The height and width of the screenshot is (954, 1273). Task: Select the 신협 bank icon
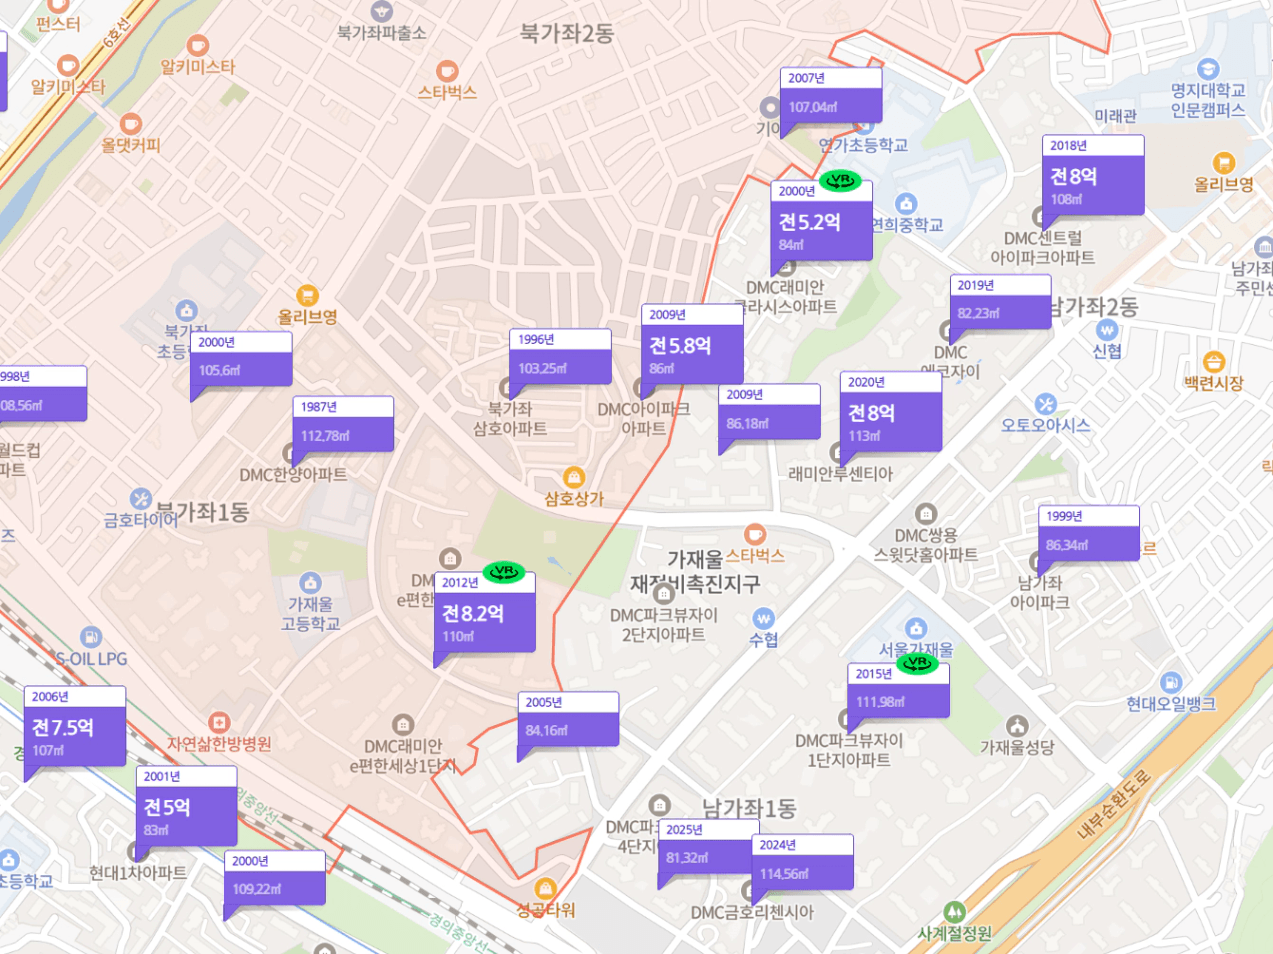click(1106, 329)
